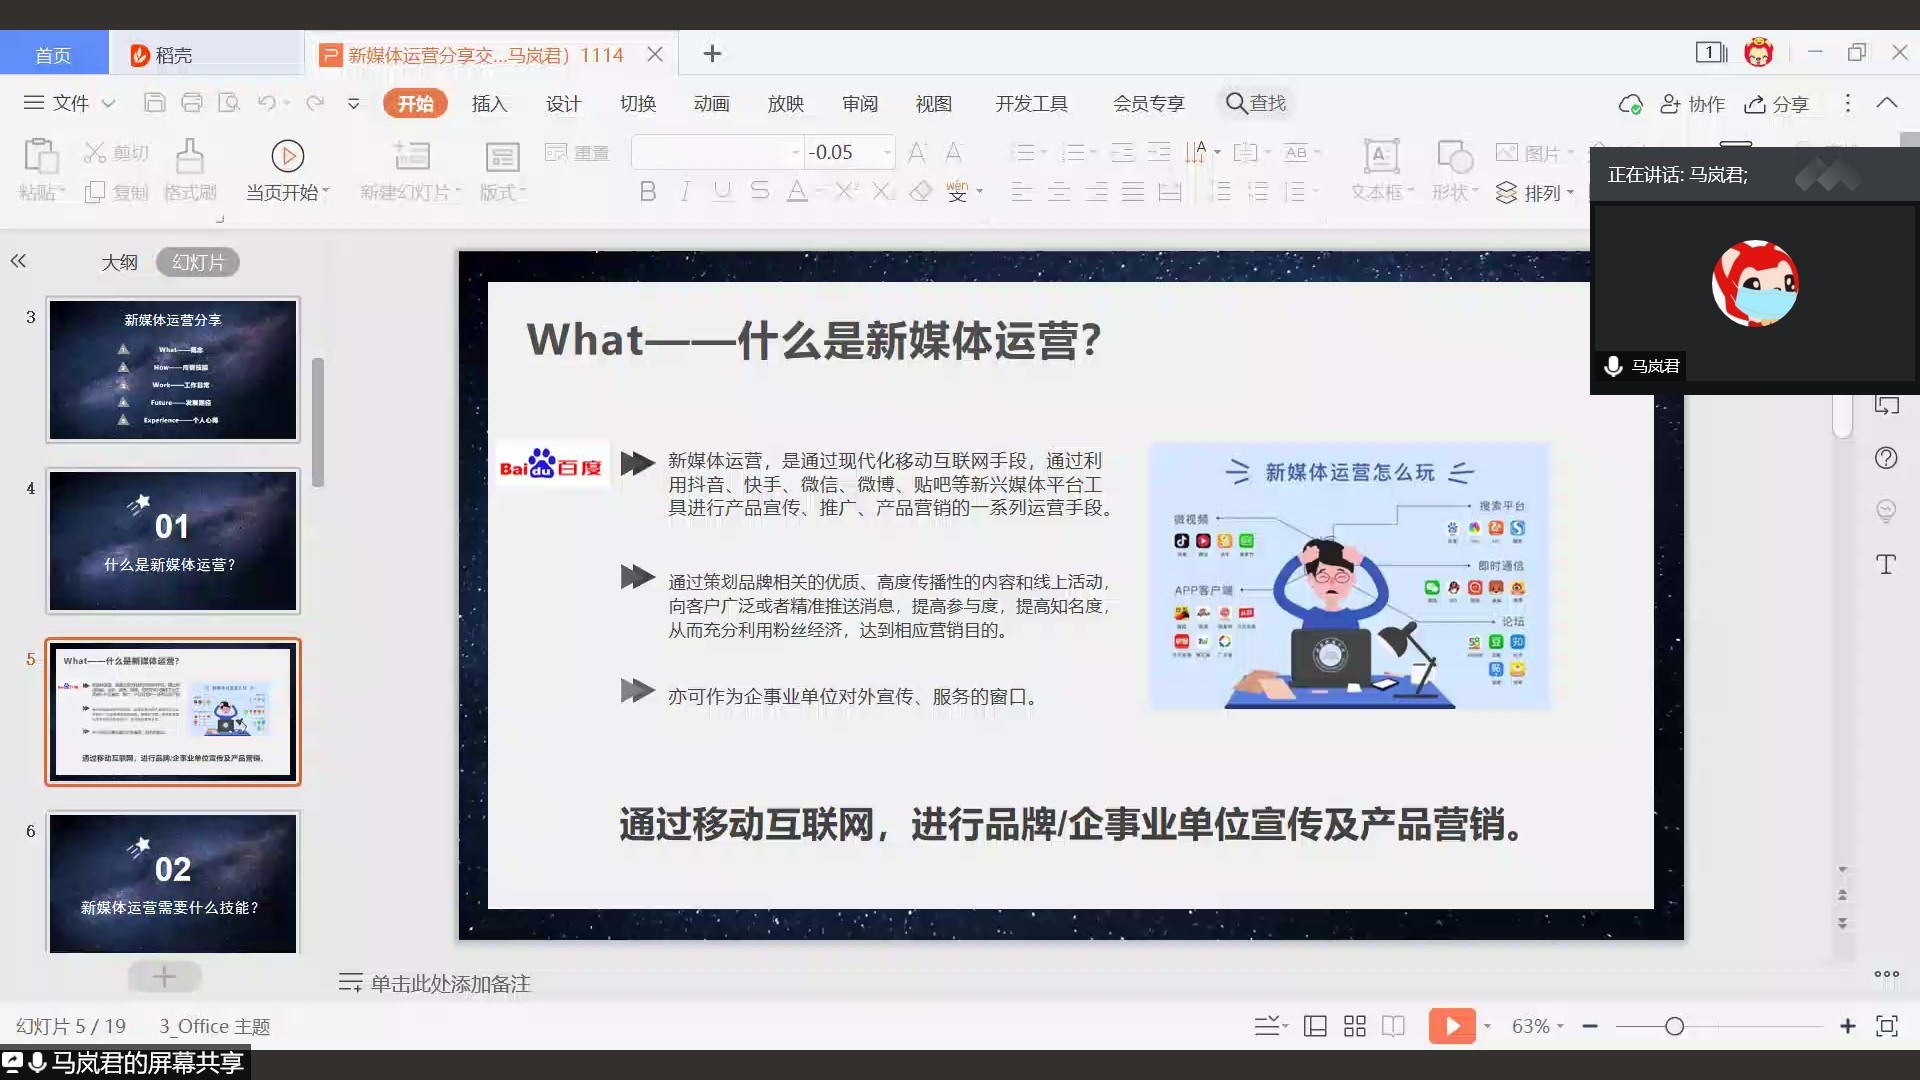Expand the 文件 menu dropdown
Image resolution: width=1920 pixels, height=1080 pixels.
[x=70, y=103]
